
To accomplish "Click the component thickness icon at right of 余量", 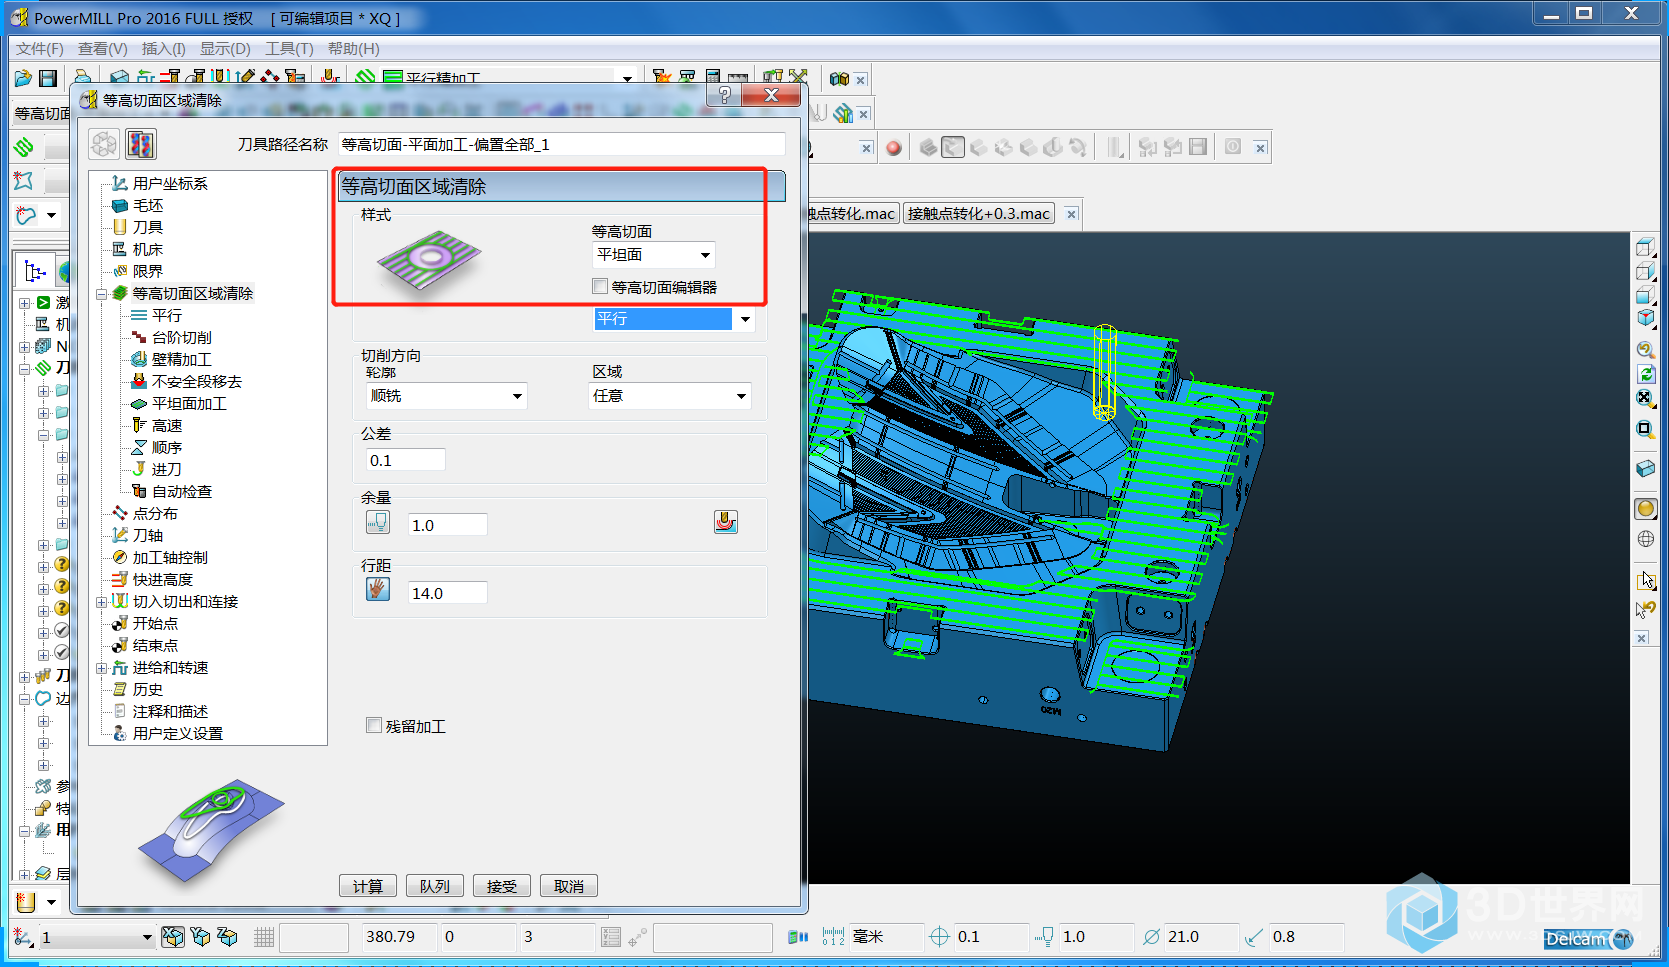I will click(x=726, y=522).
